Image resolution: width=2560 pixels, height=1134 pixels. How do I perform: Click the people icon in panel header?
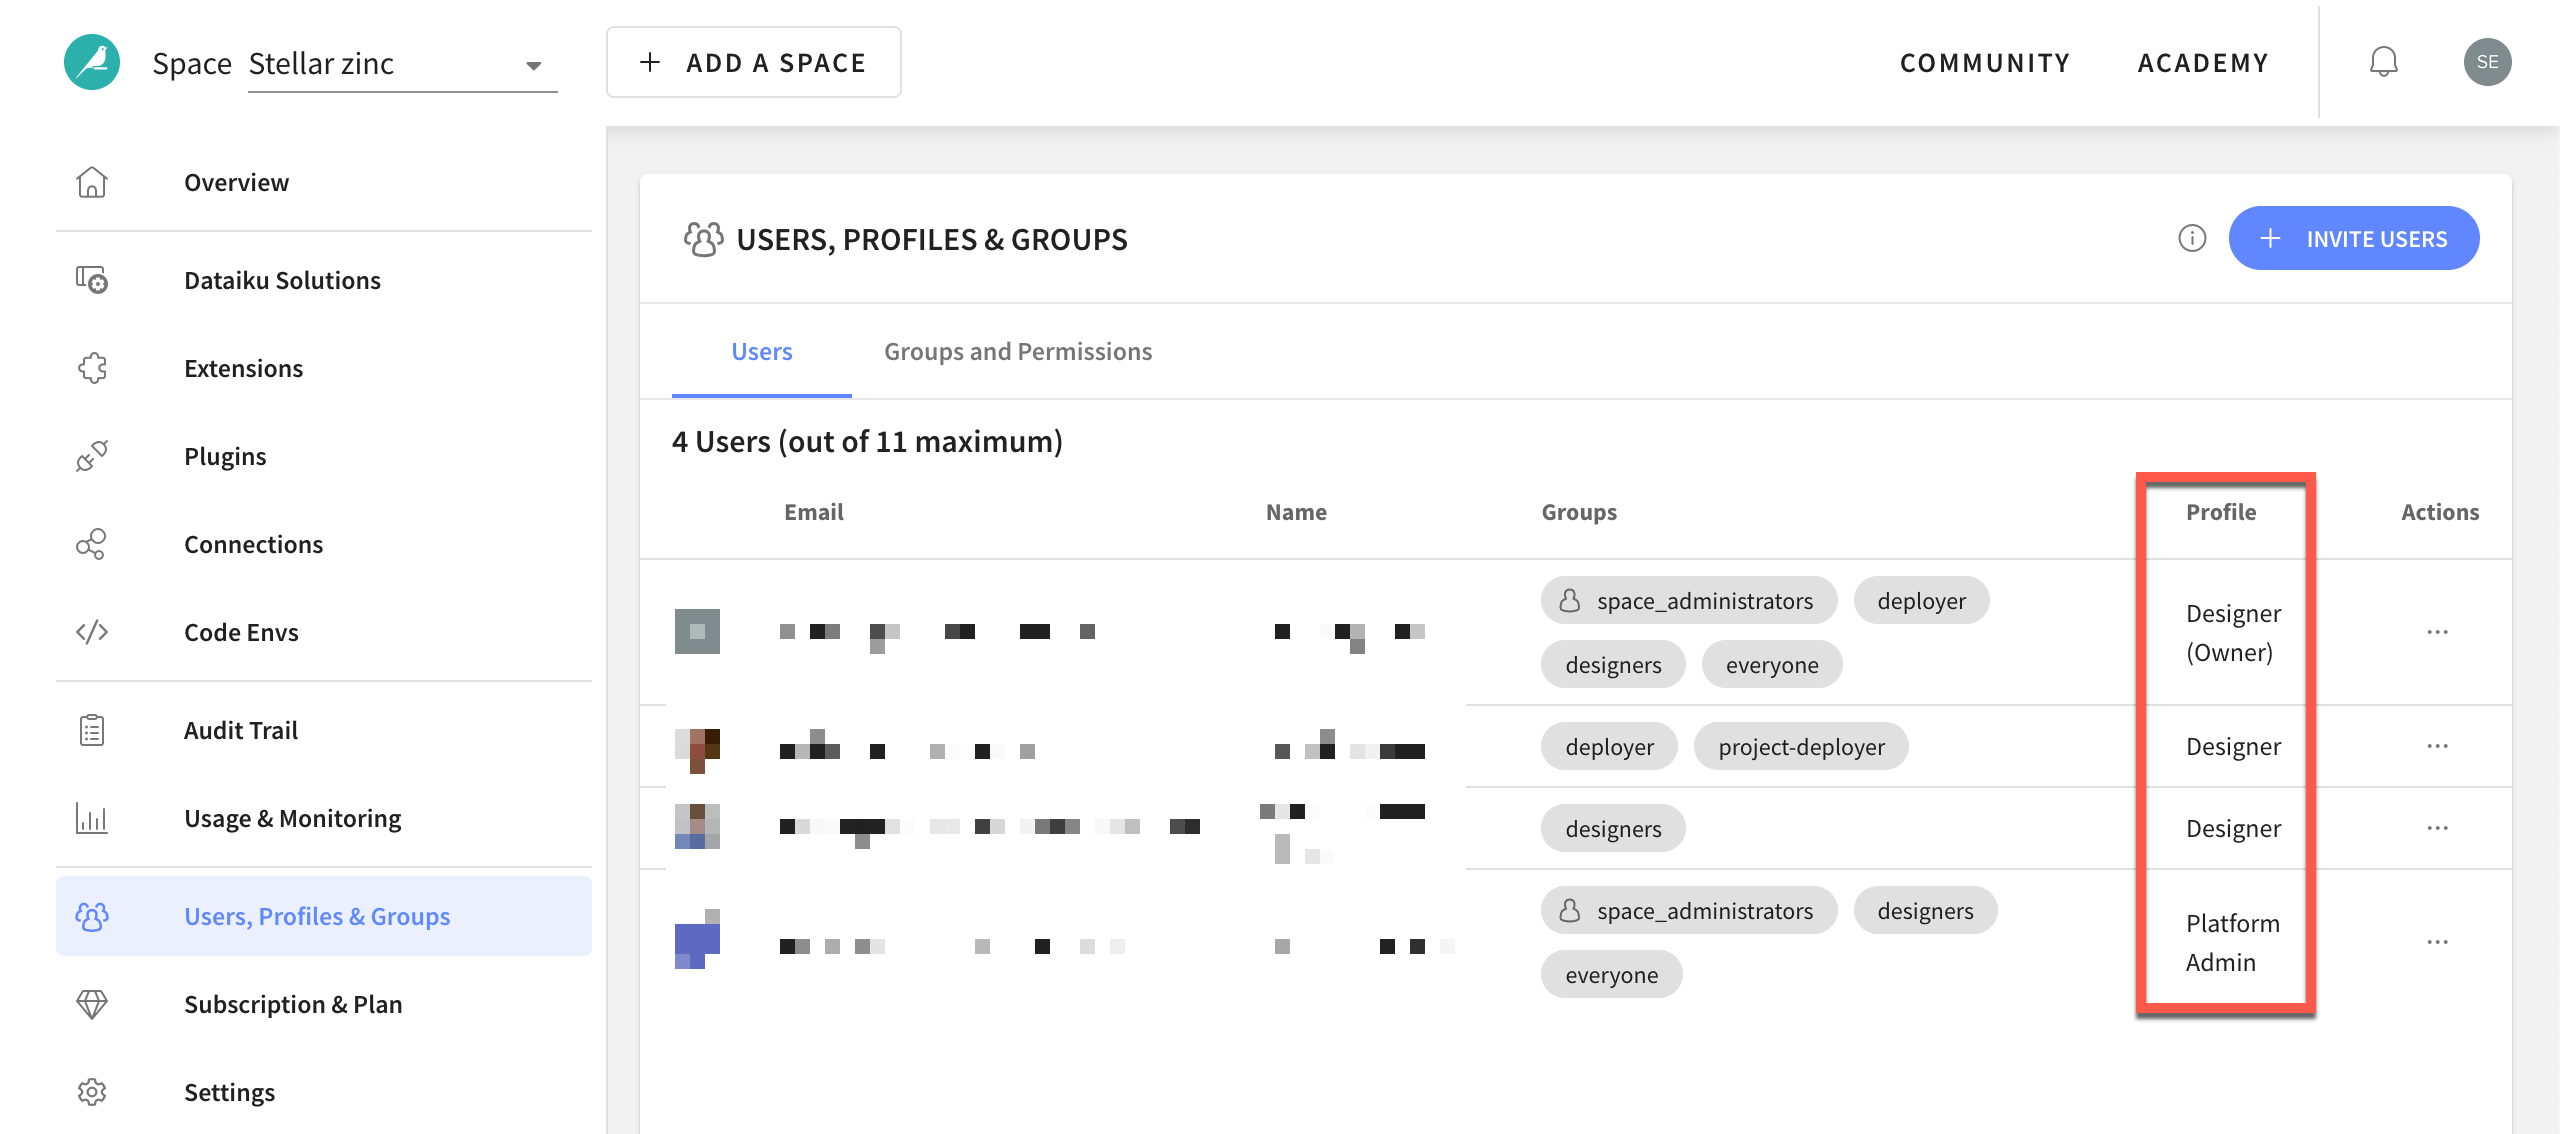point(703,239)
